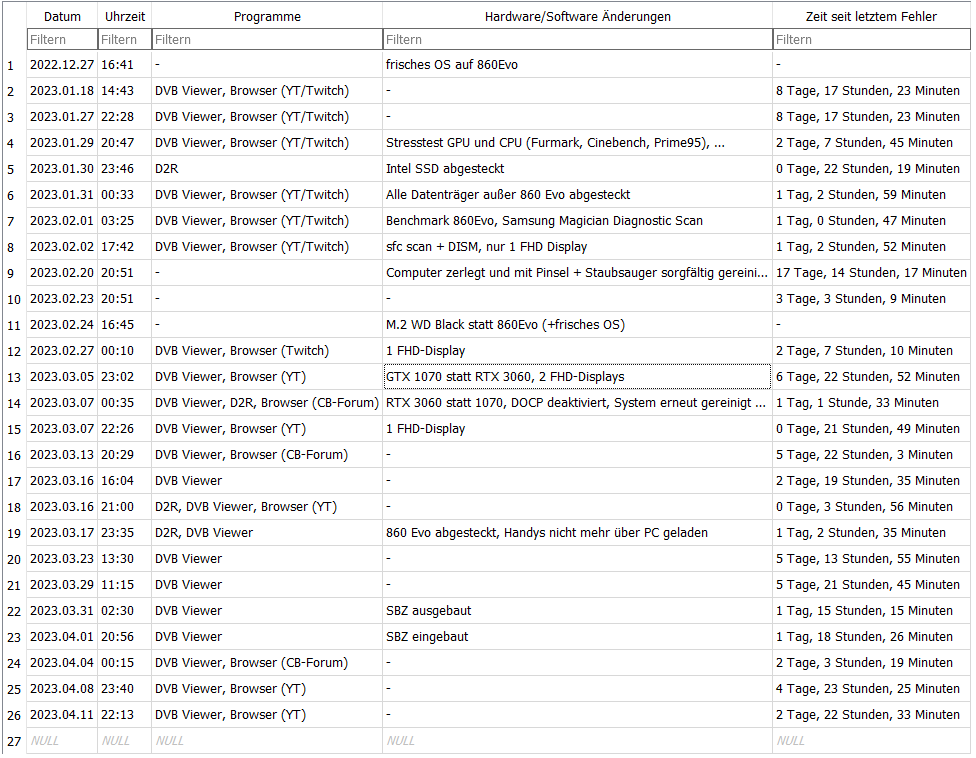Select cell 'SBZ ausgebaut'

pyautogui.click(x=578, y=611)
